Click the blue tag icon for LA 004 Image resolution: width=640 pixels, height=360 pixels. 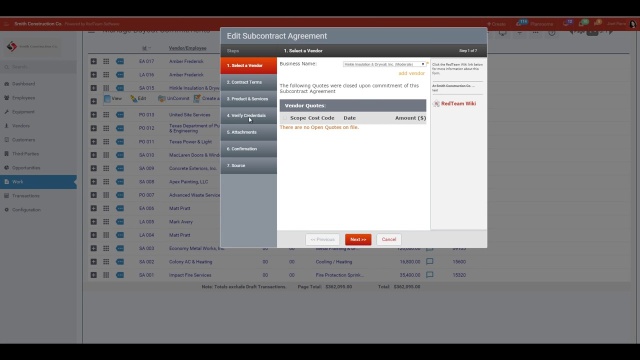[120, 235]
